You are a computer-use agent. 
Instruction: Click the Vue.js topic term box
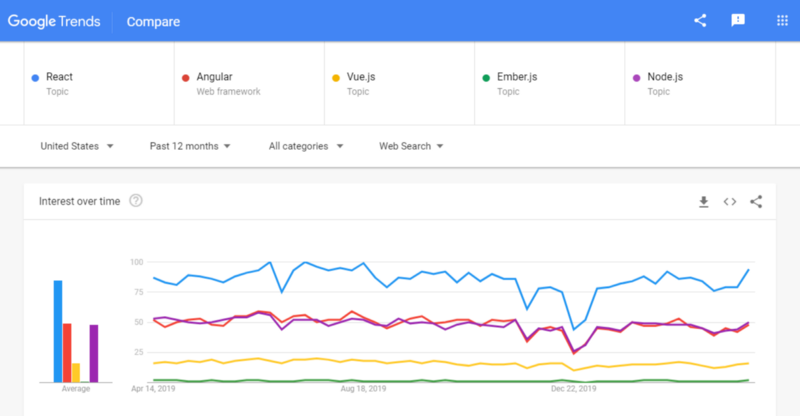[399, 83]
